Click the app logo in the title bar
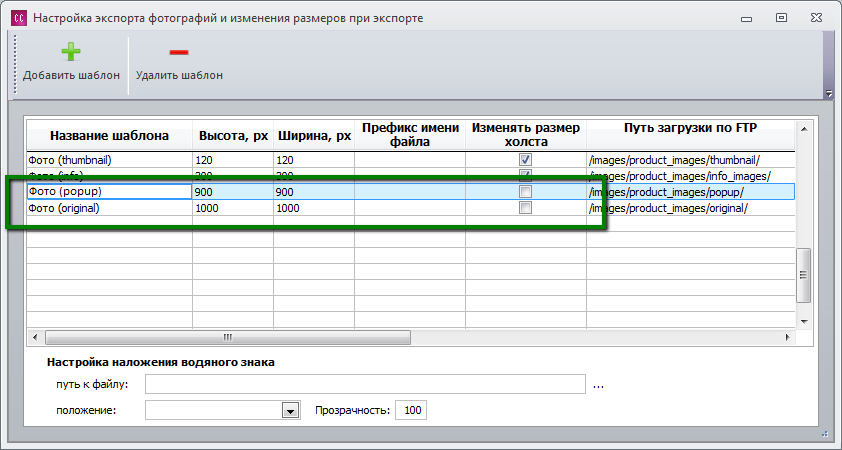This screenshot has width=842, height=450. click(x=19, y=18)
